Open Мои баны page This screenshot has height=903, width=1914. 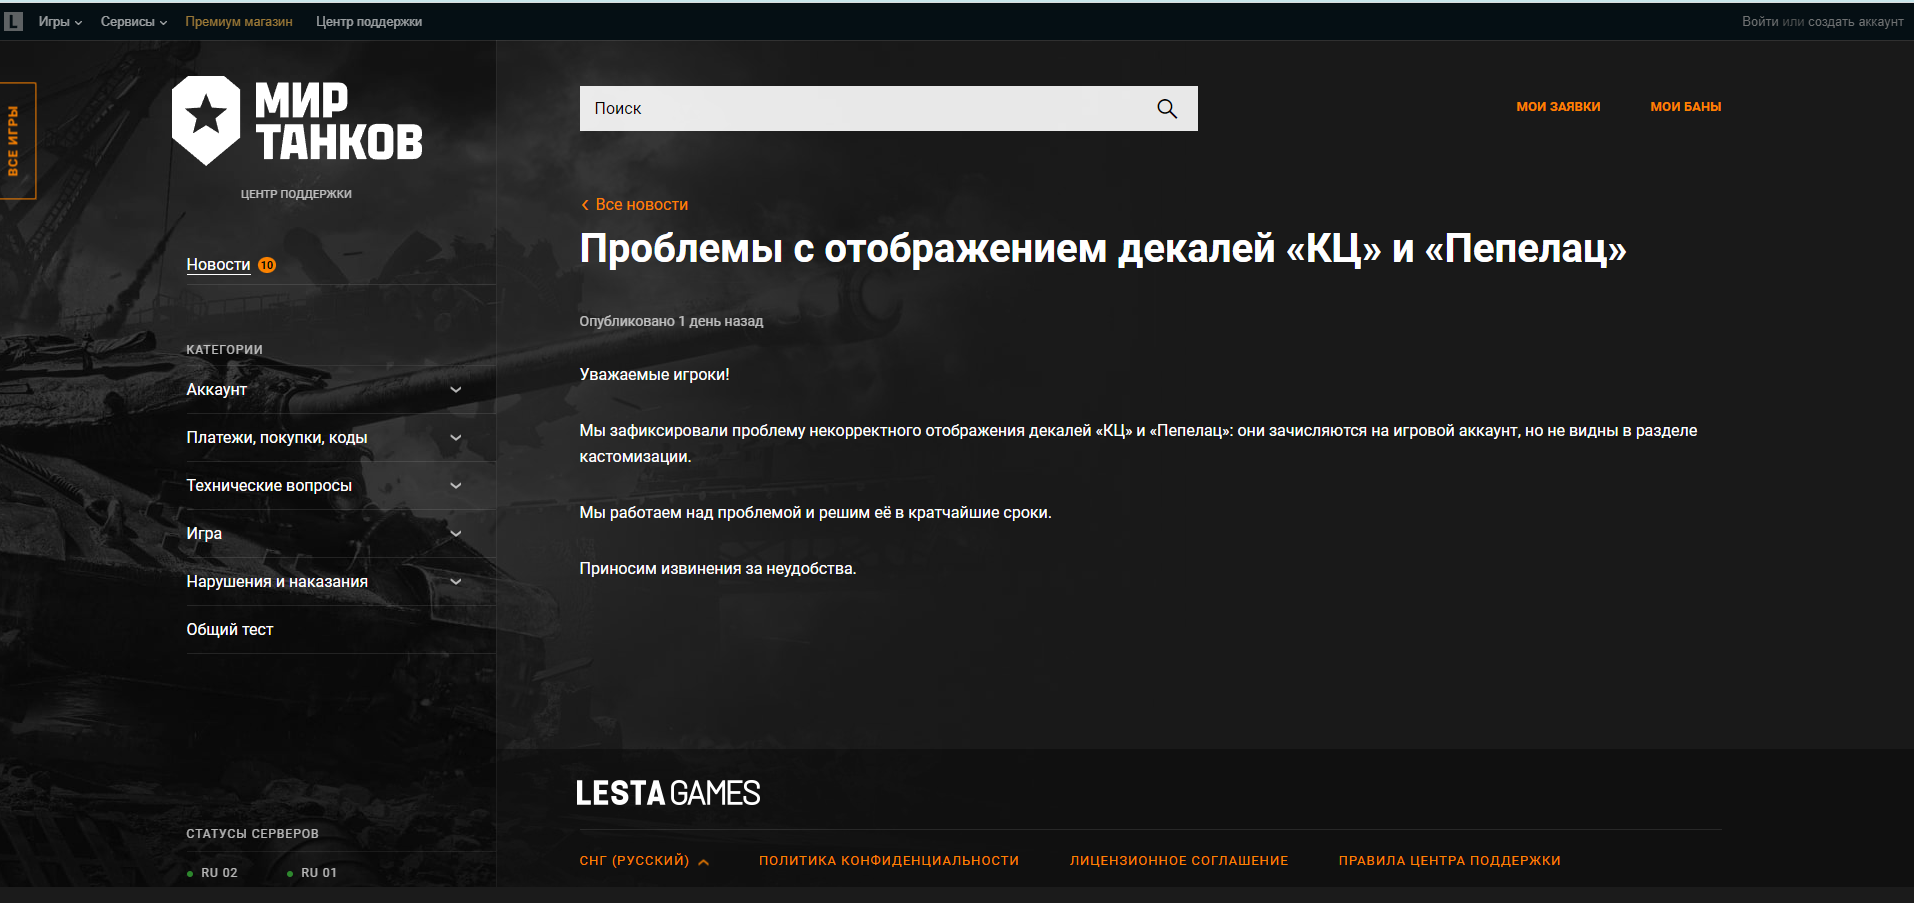(x=1685, y=107)
